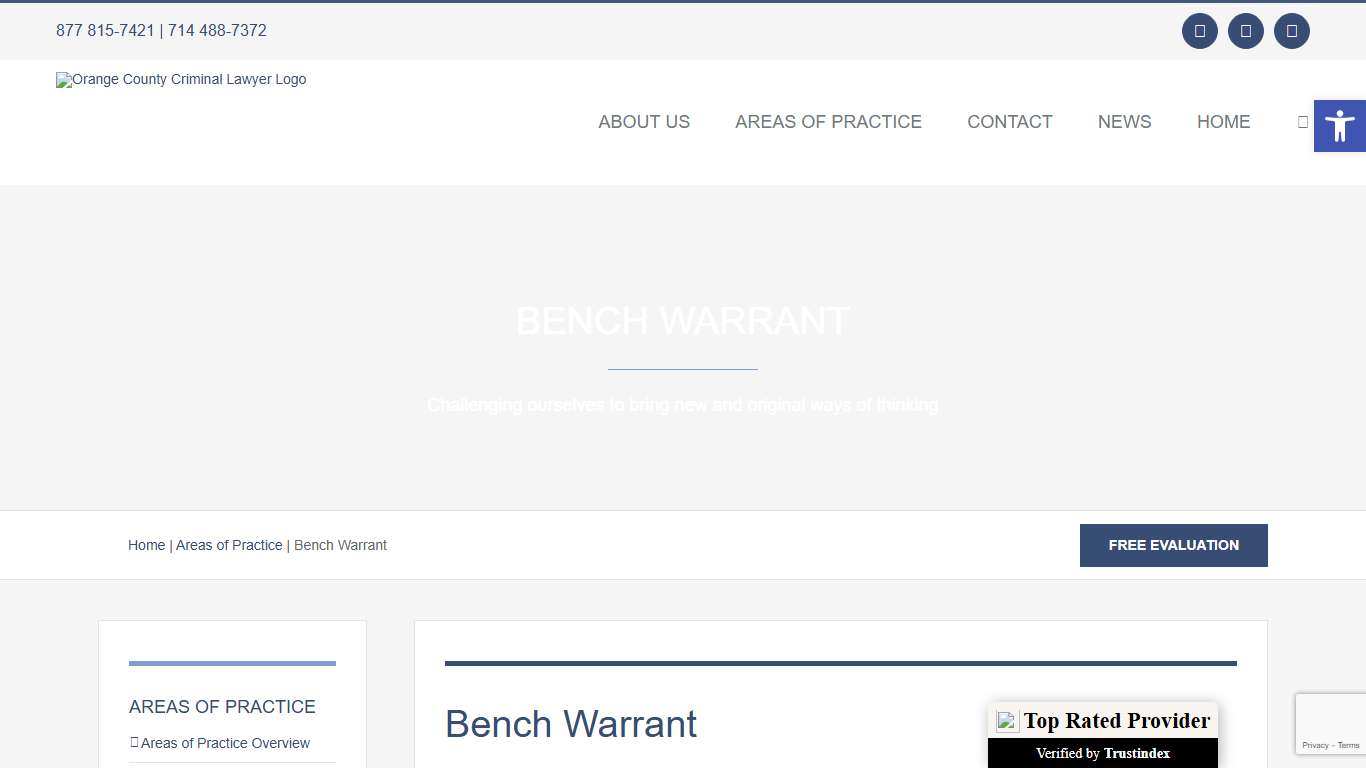Open Areas of Practice Overview in sidebar

click(x=225, y=743)
